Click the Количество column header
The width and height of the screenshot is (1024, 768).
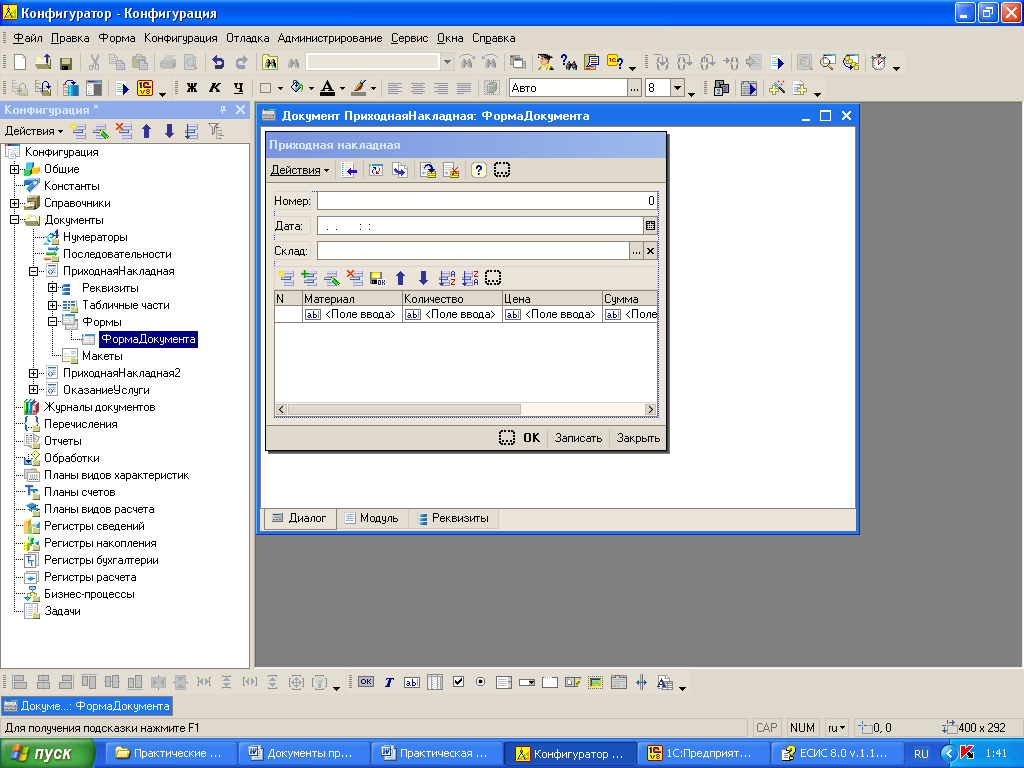coord(452,298)
